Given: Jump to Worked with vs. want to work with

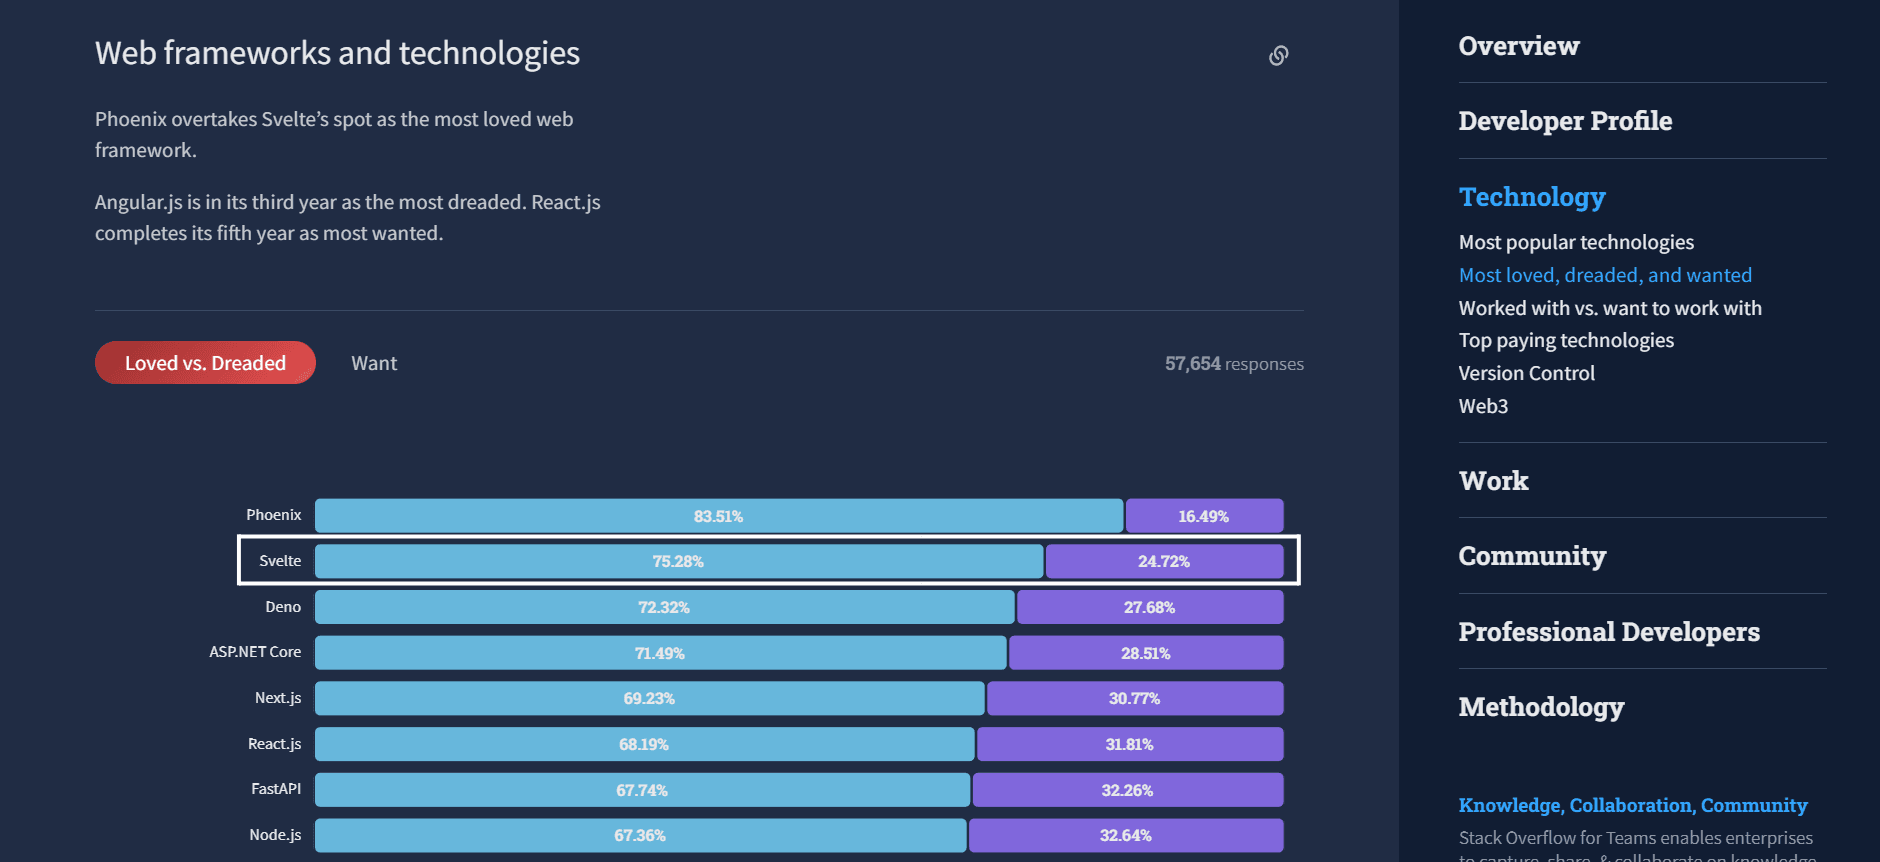Looking at the screenshot, I should coord(1610,308).
